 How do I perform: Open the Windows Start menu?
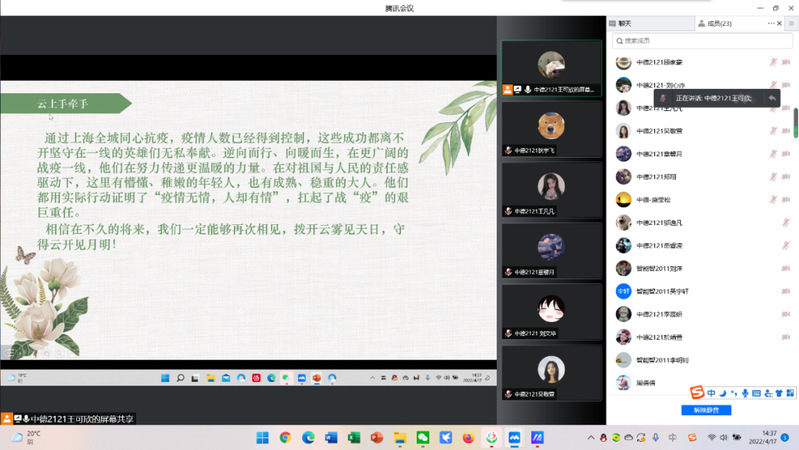coord(263,437)
